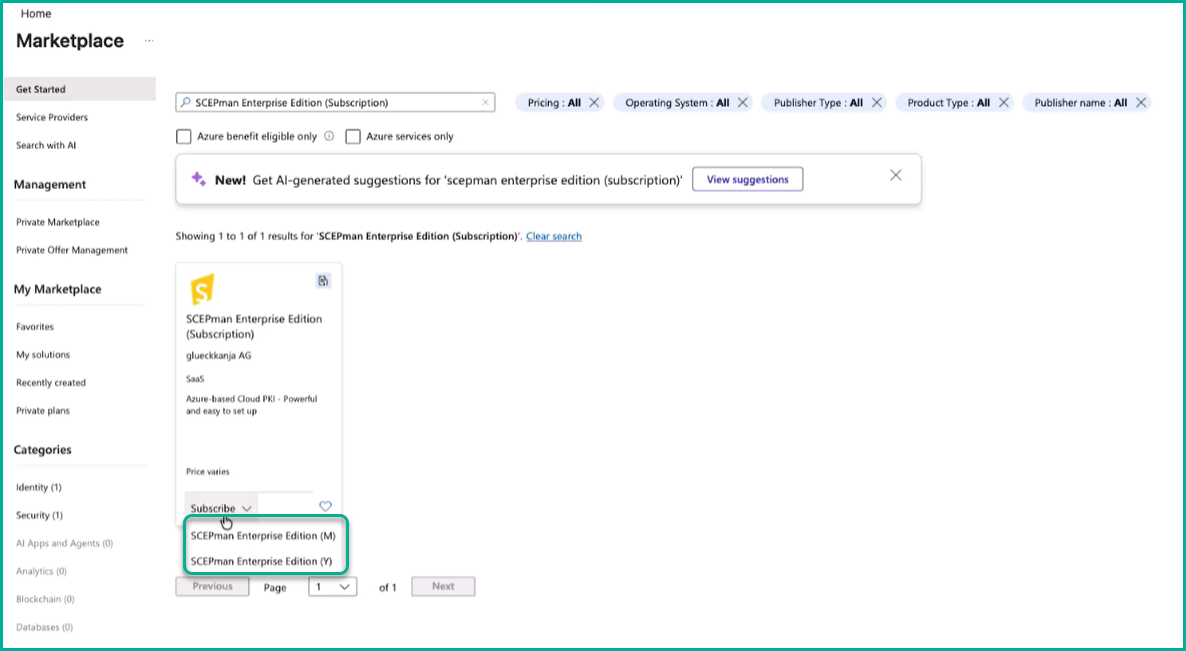Click the SCEPman yellow logo icon
The height and width of the screenshot is (651, 1186).
[202, 290]
